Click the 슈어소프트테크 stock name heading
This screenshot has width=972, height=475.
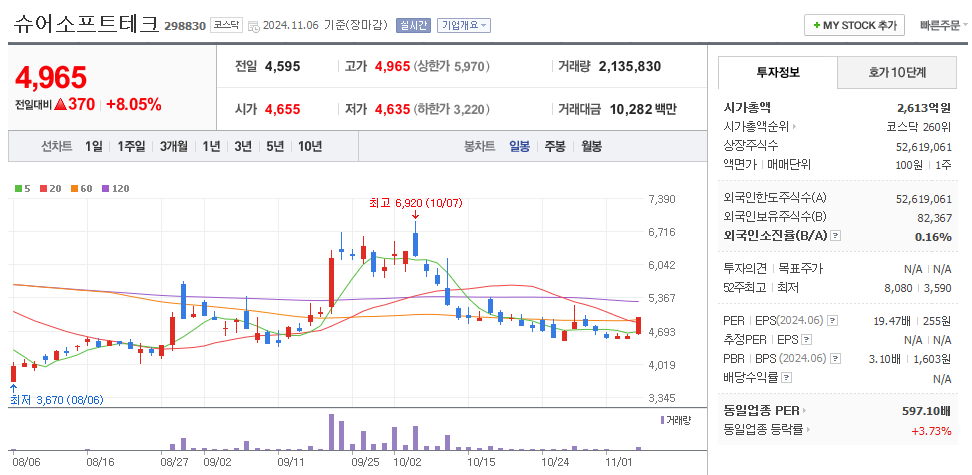(x=86, y=25)
